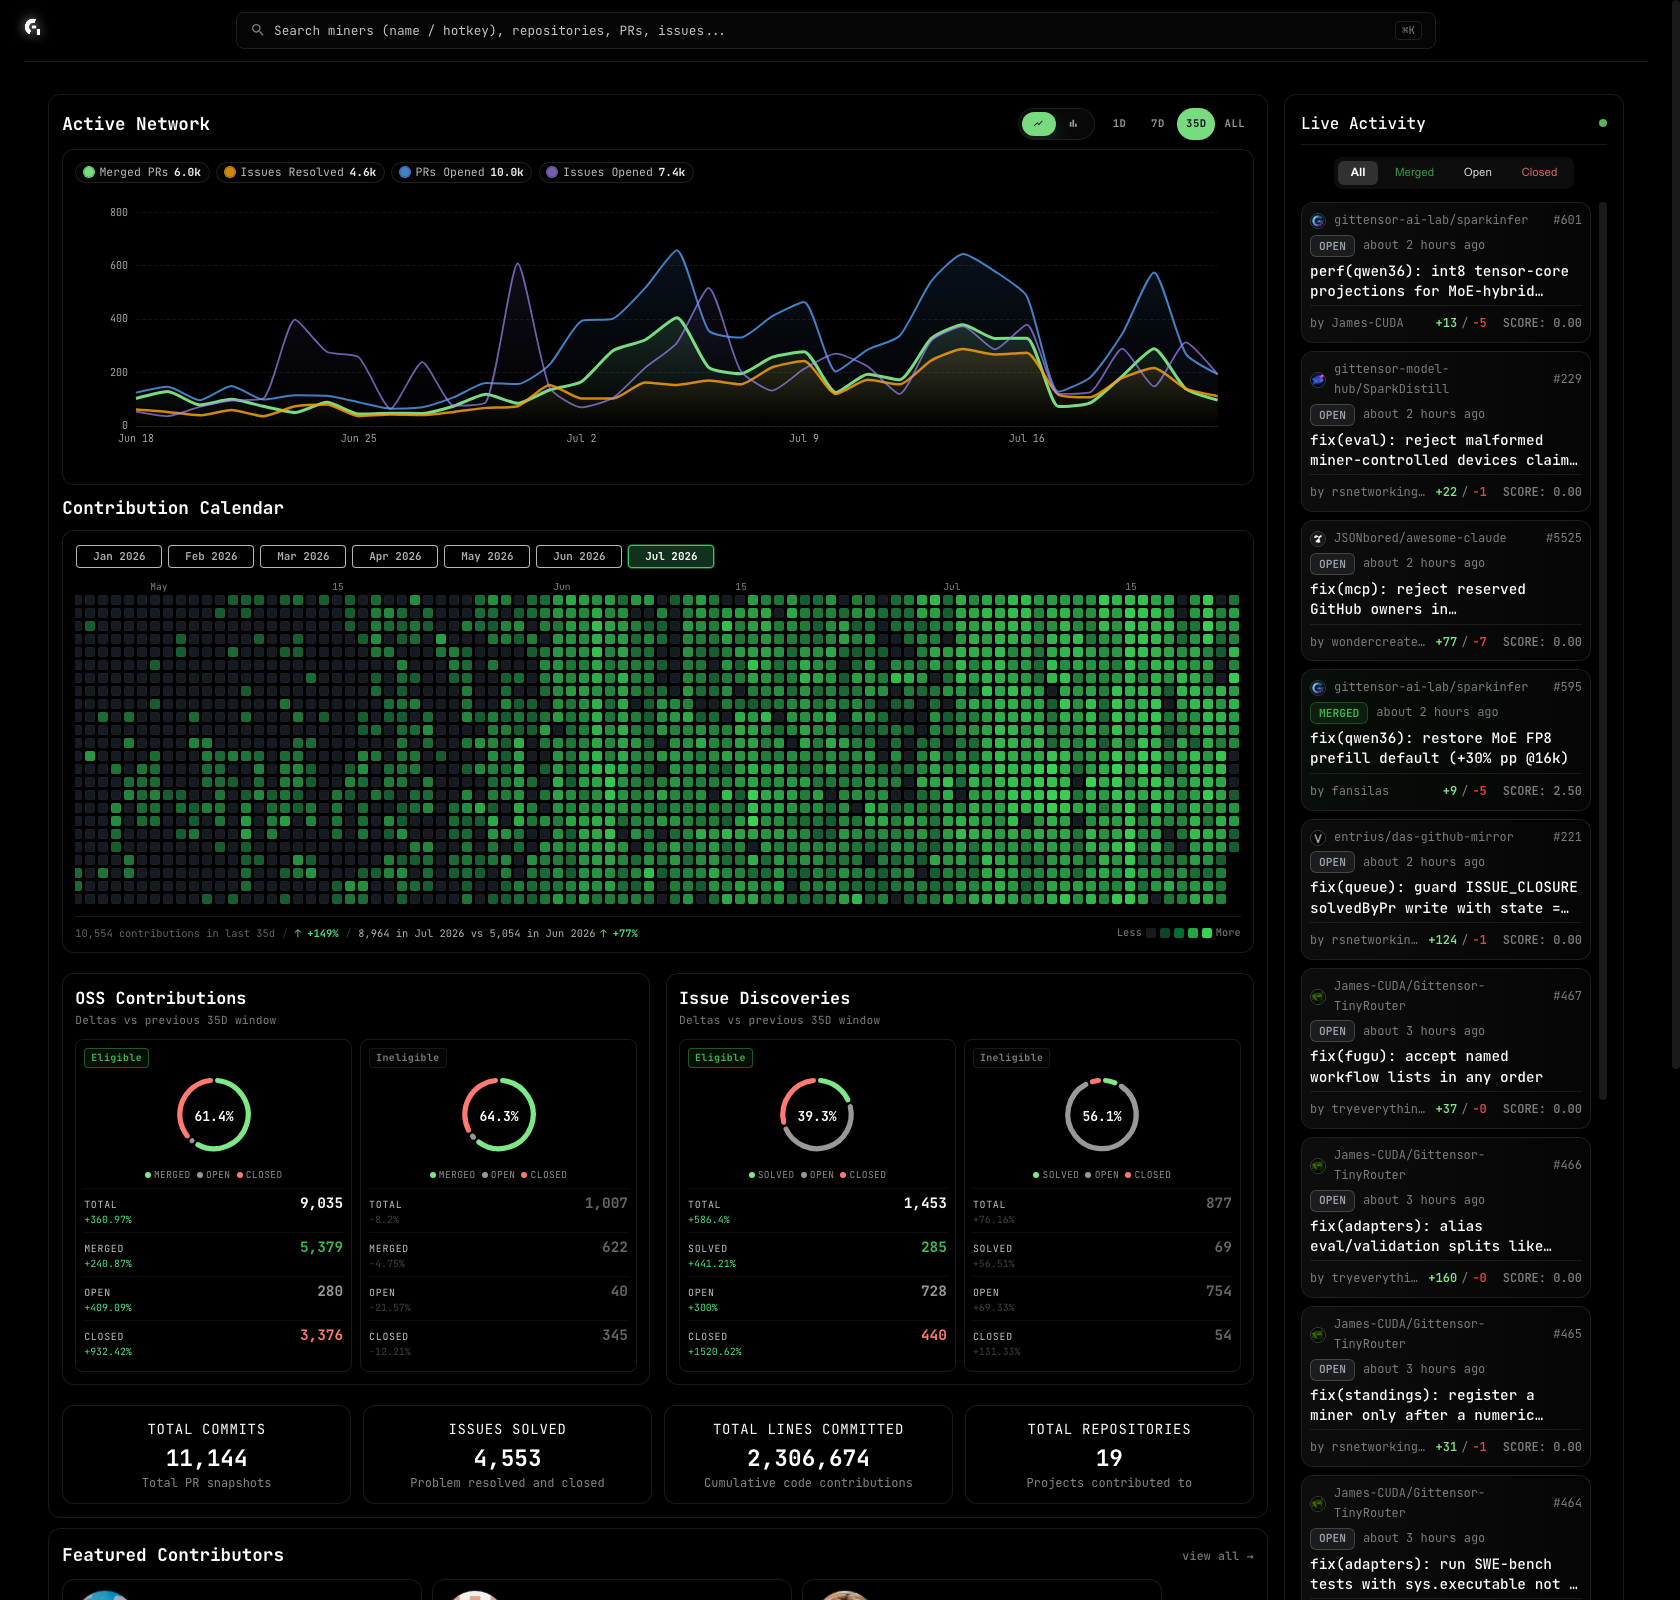
Task: Open merged PR fix(qwen36): restore MoE FP8
Action: pyautogui.click(x=1439, y=748)
